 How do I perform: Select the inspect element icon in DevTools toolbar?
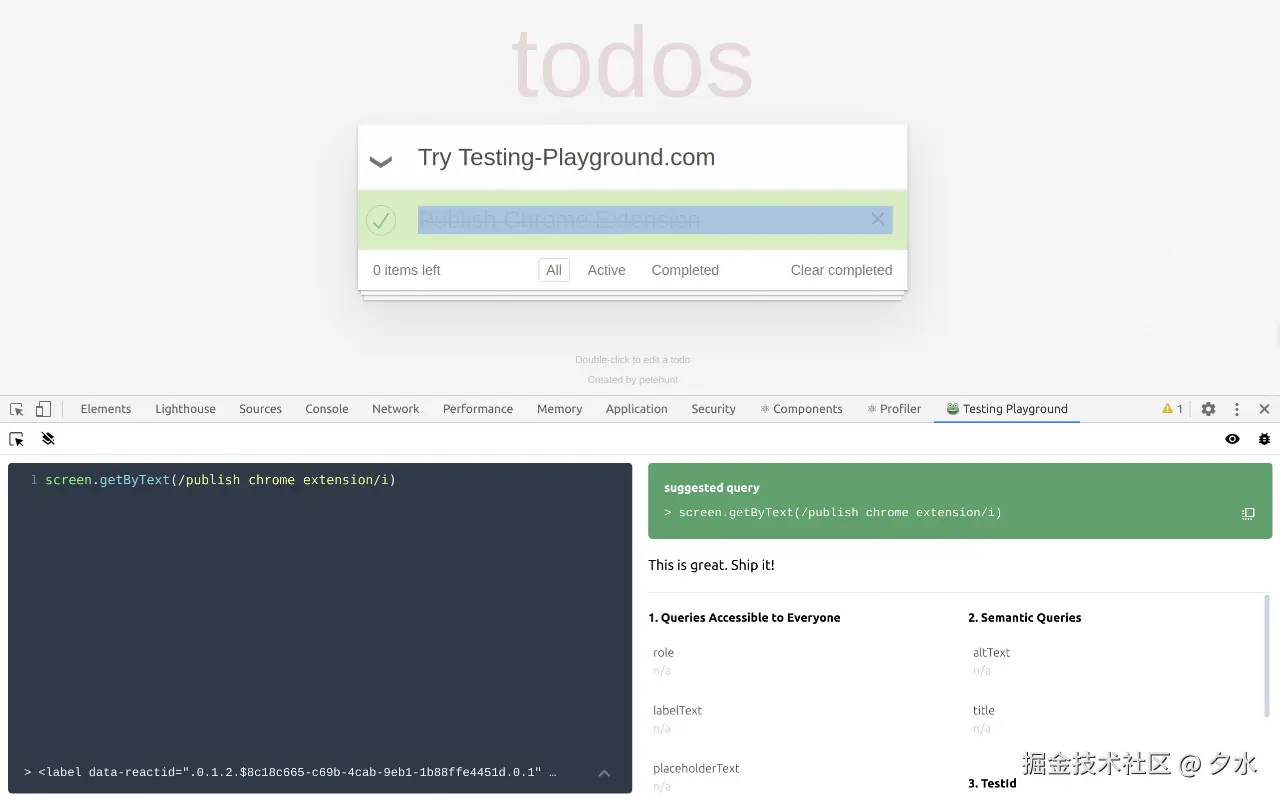point(15,409)
